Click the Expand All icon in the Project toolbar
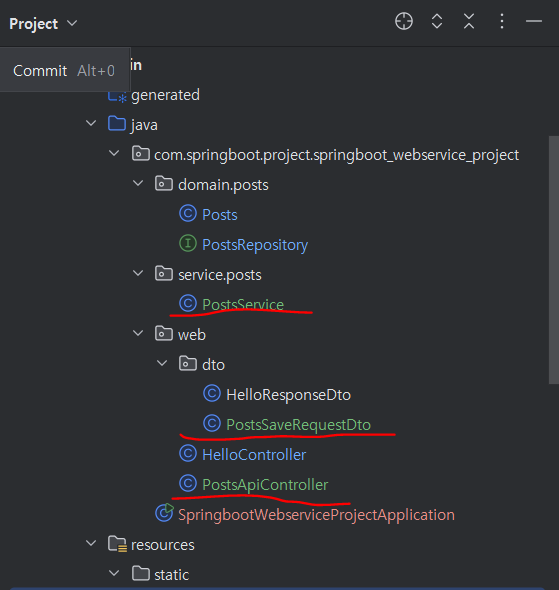559x590 pixels. 437,21
